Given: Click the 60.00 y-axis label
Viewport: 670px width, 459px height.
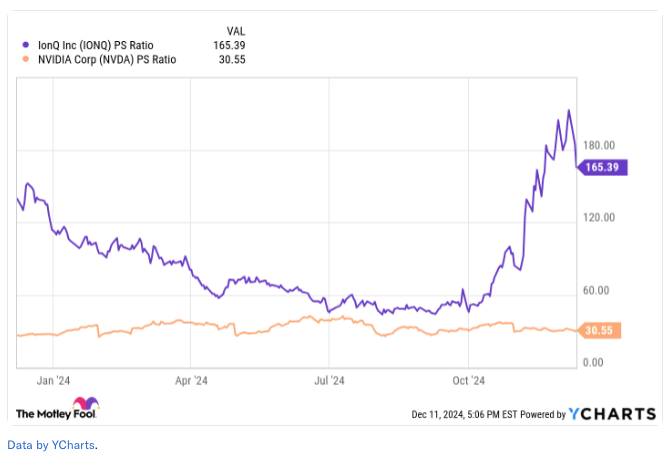Looking at the screenshot, I should pyautogui.click(x=596, y=291).
